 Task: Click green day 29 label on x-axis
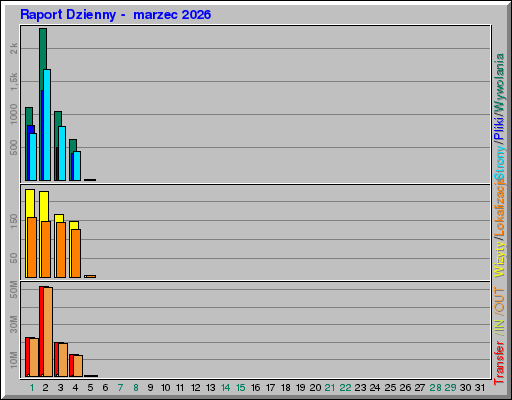click(x=450, y=388)
